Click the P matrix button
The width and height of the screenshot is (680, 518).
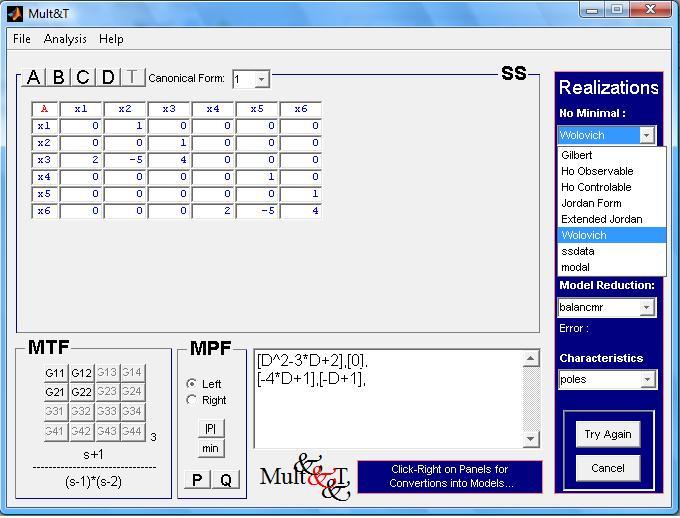click(197, 480)
